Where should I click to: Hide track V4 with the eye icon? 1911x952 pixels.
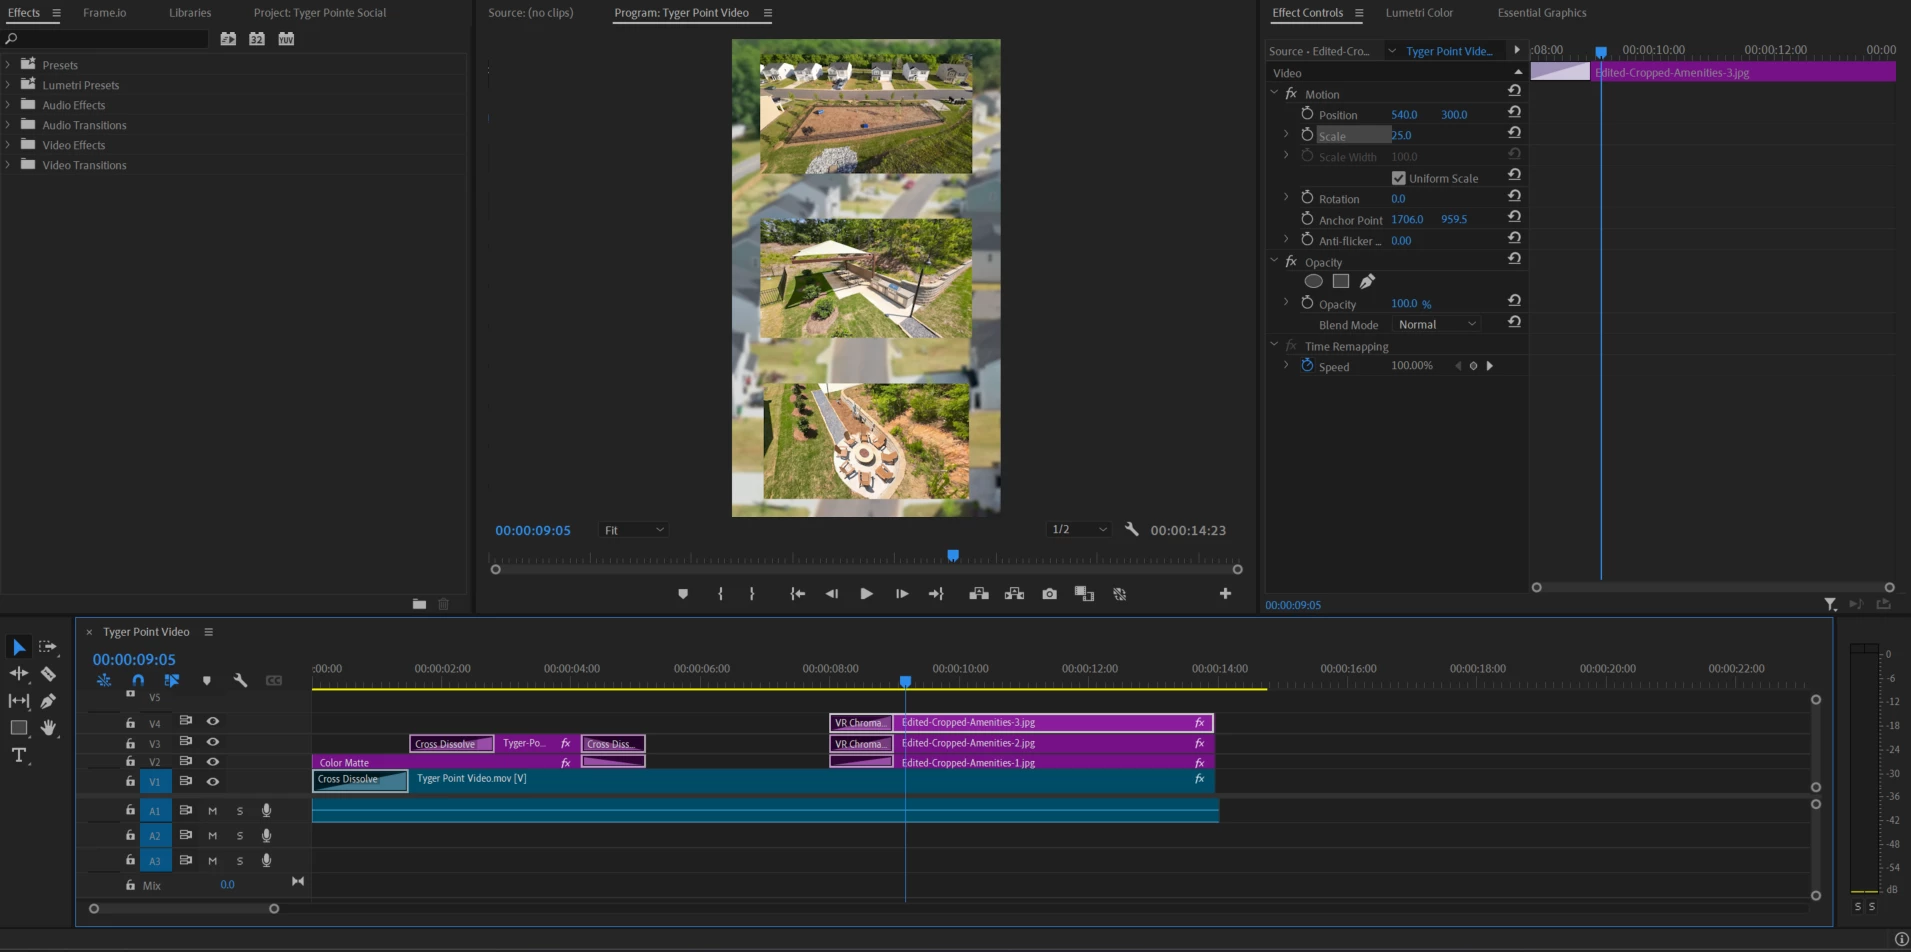[x=212, y=721]
